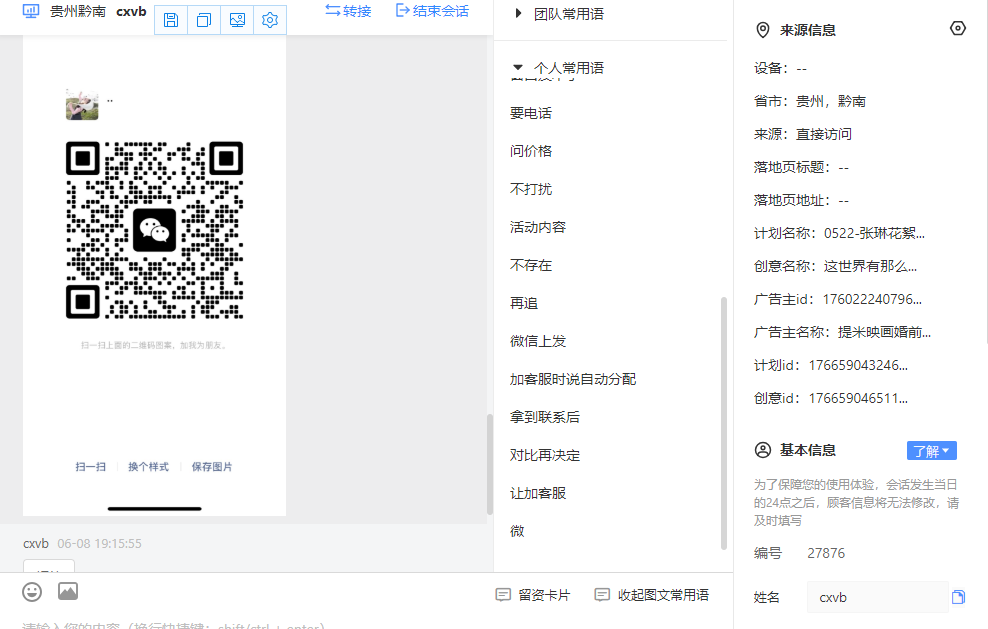
Task: Click the 留资卡片 button
Action: [x=532, y=595]
